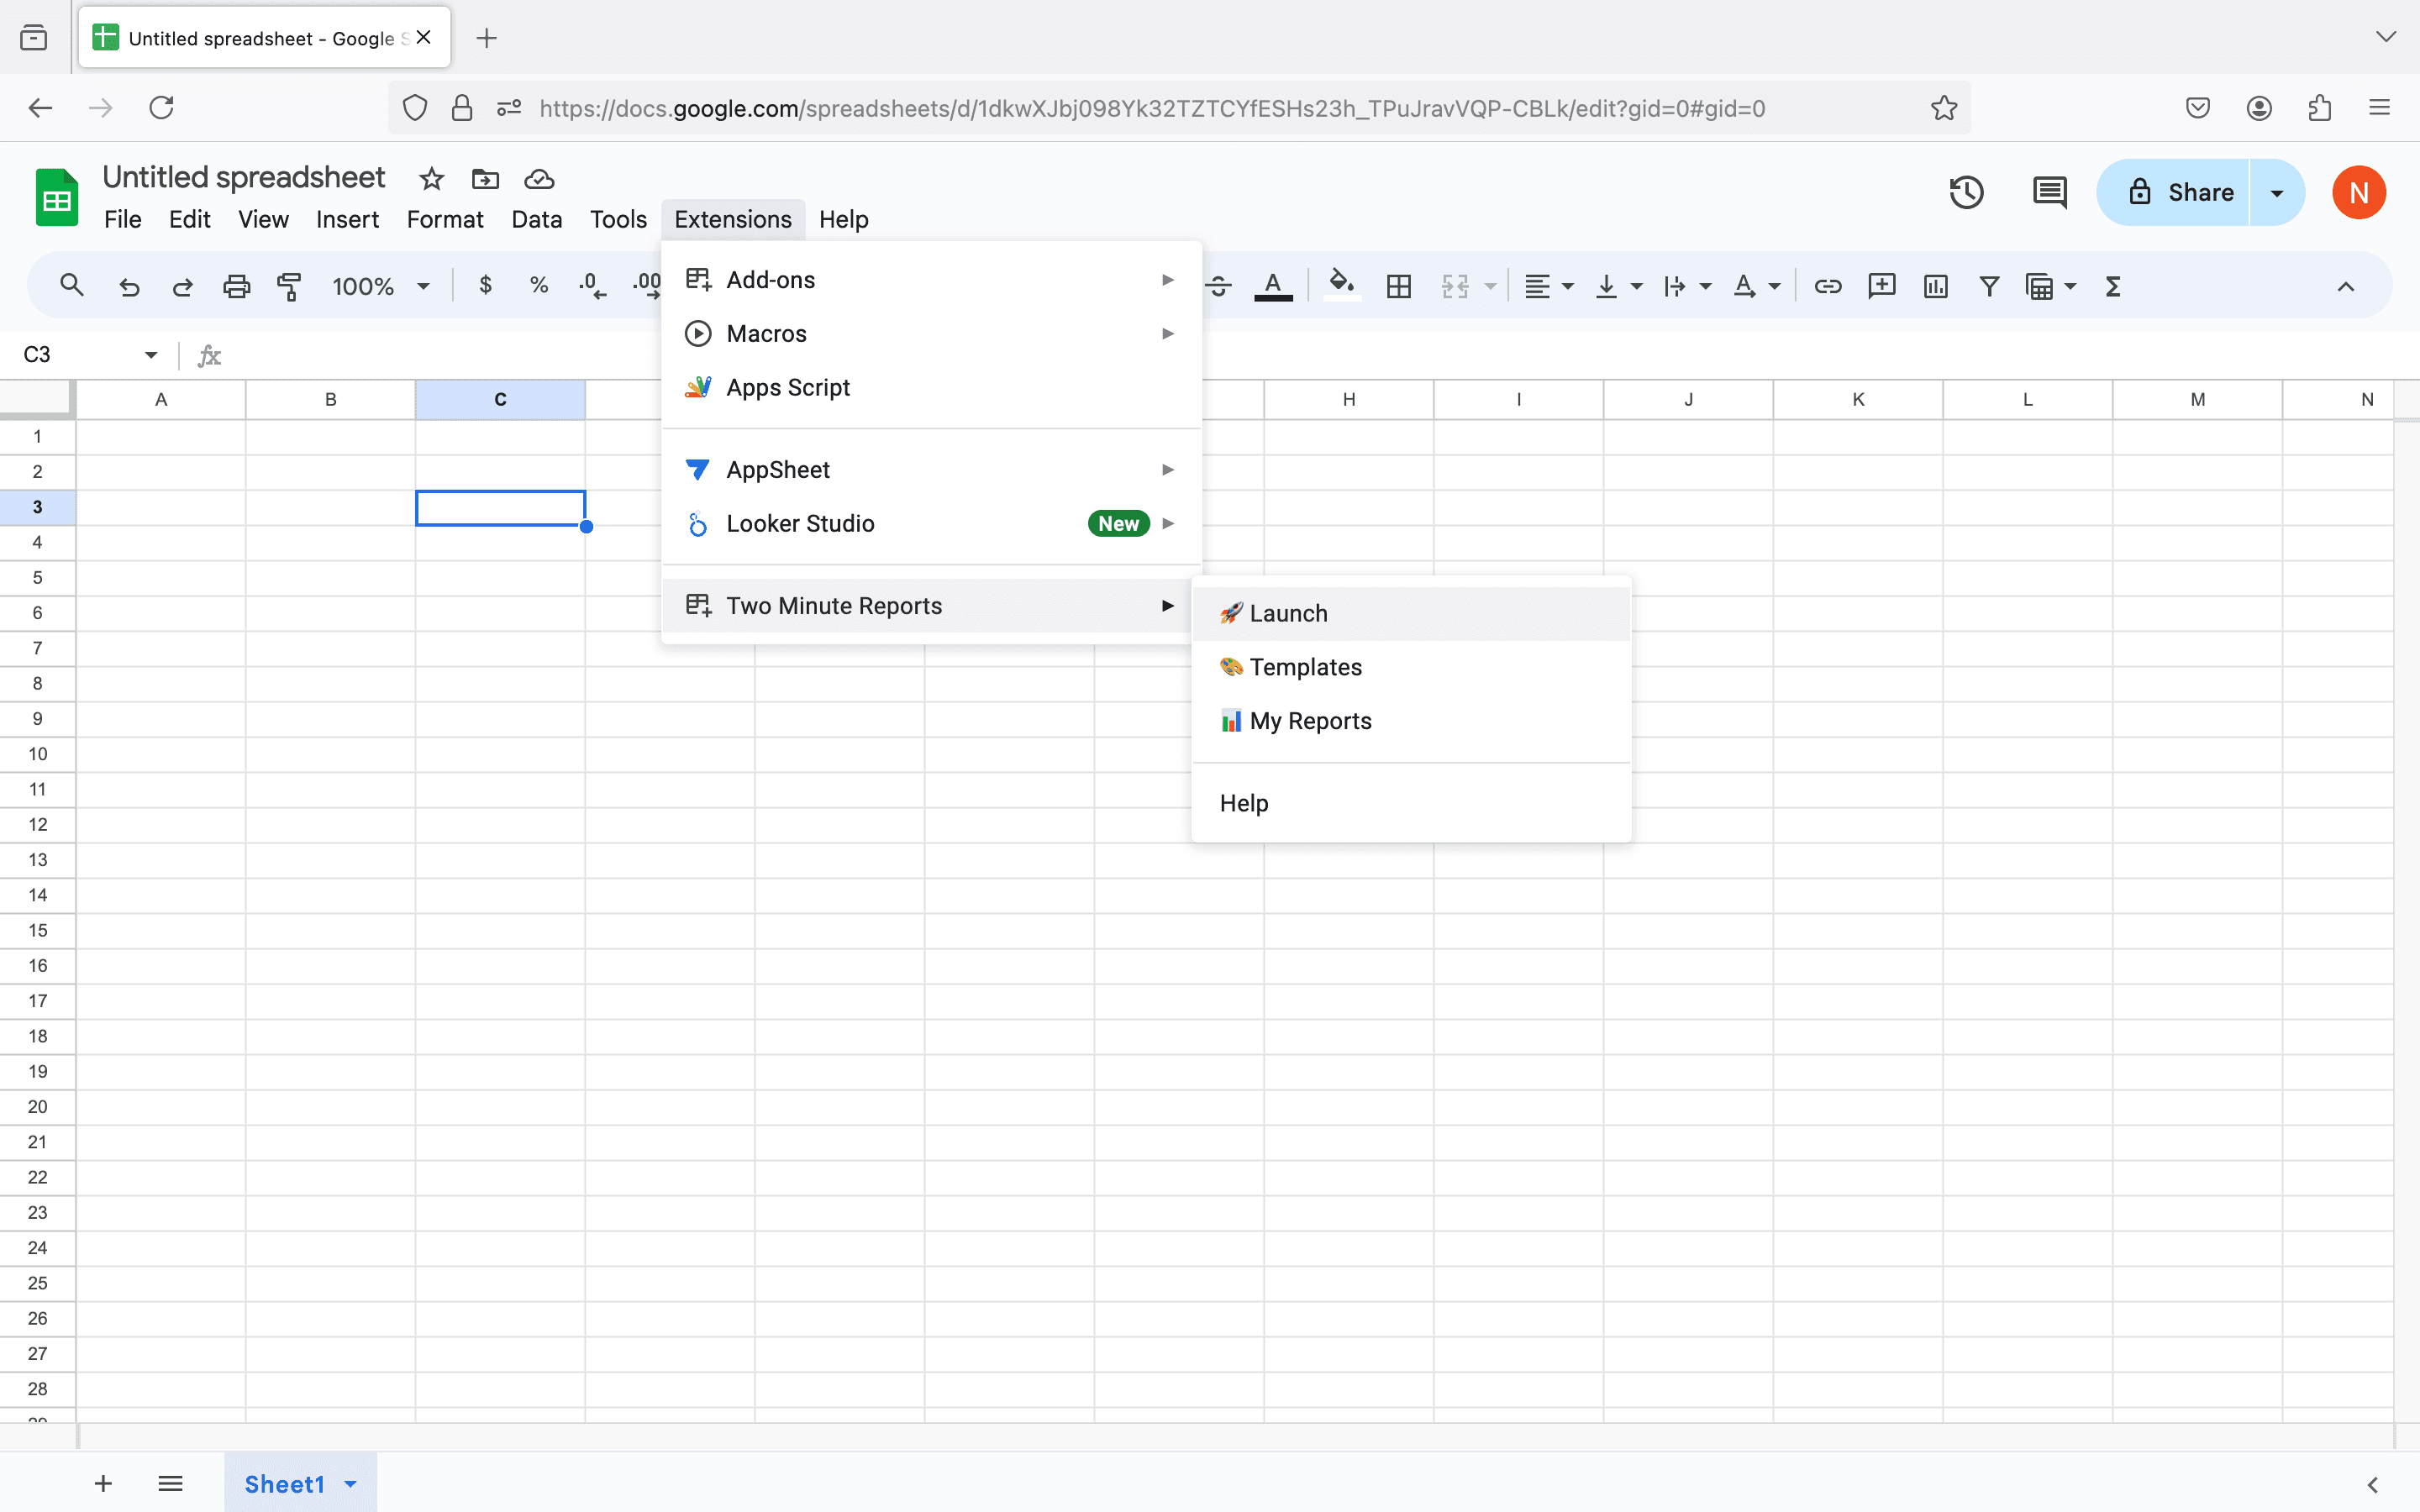Open the fill color picker
The width and height of the screenshot is (2420, 1512).
(x=1341, y=285)
